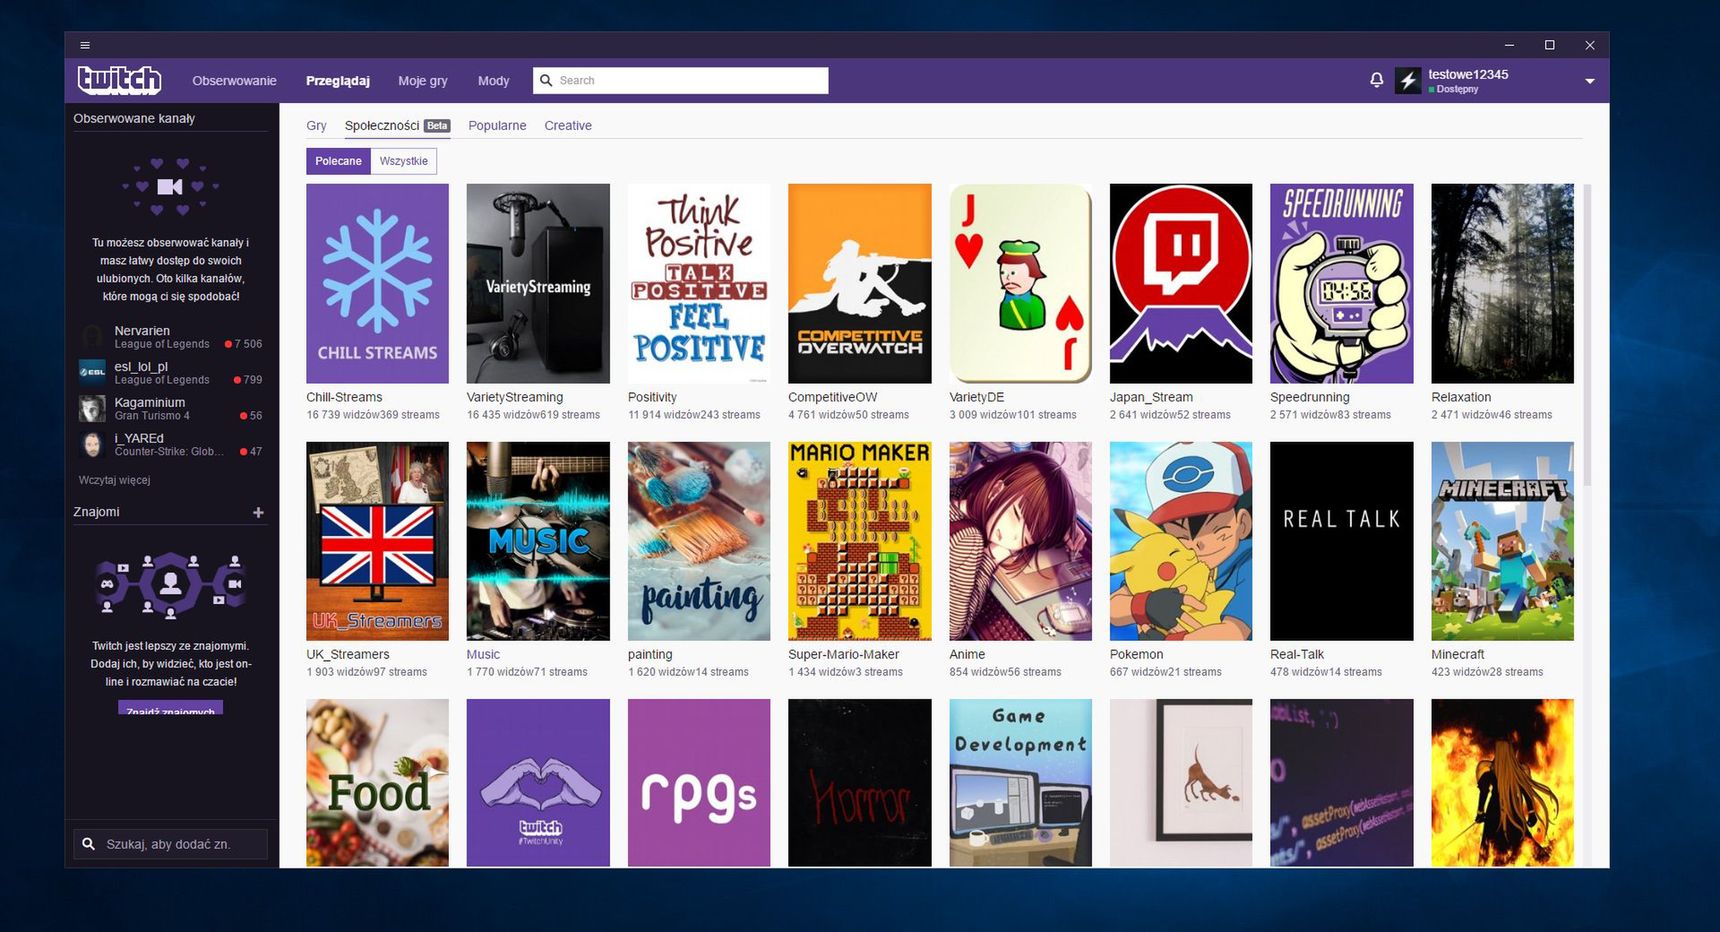The image size is (1720, 932).
Task: Click the Chill-Streams title link
Action: tap(344, 398)
